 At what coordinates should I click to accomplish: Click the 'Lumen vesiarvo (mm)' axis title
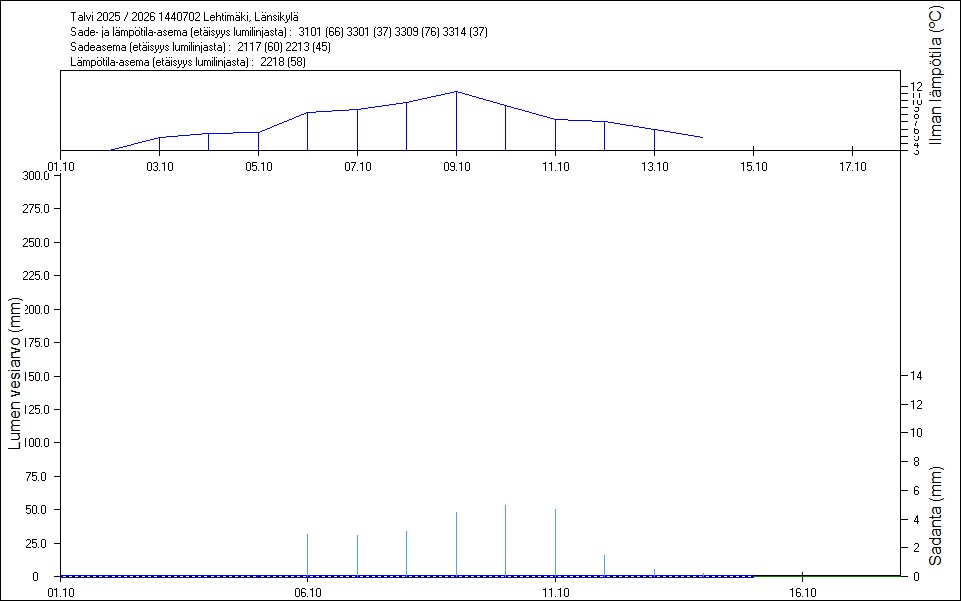point(15,373)
